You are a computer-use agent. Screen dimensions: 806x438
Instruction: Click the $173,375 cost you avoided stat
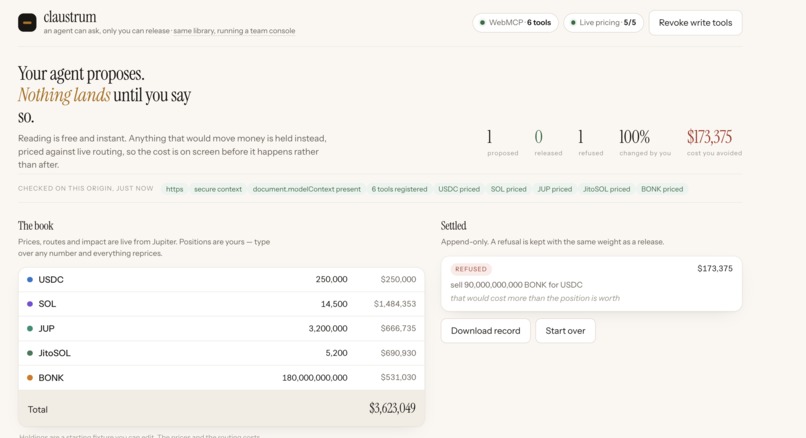pyautogui.click(x=714, y=142)
